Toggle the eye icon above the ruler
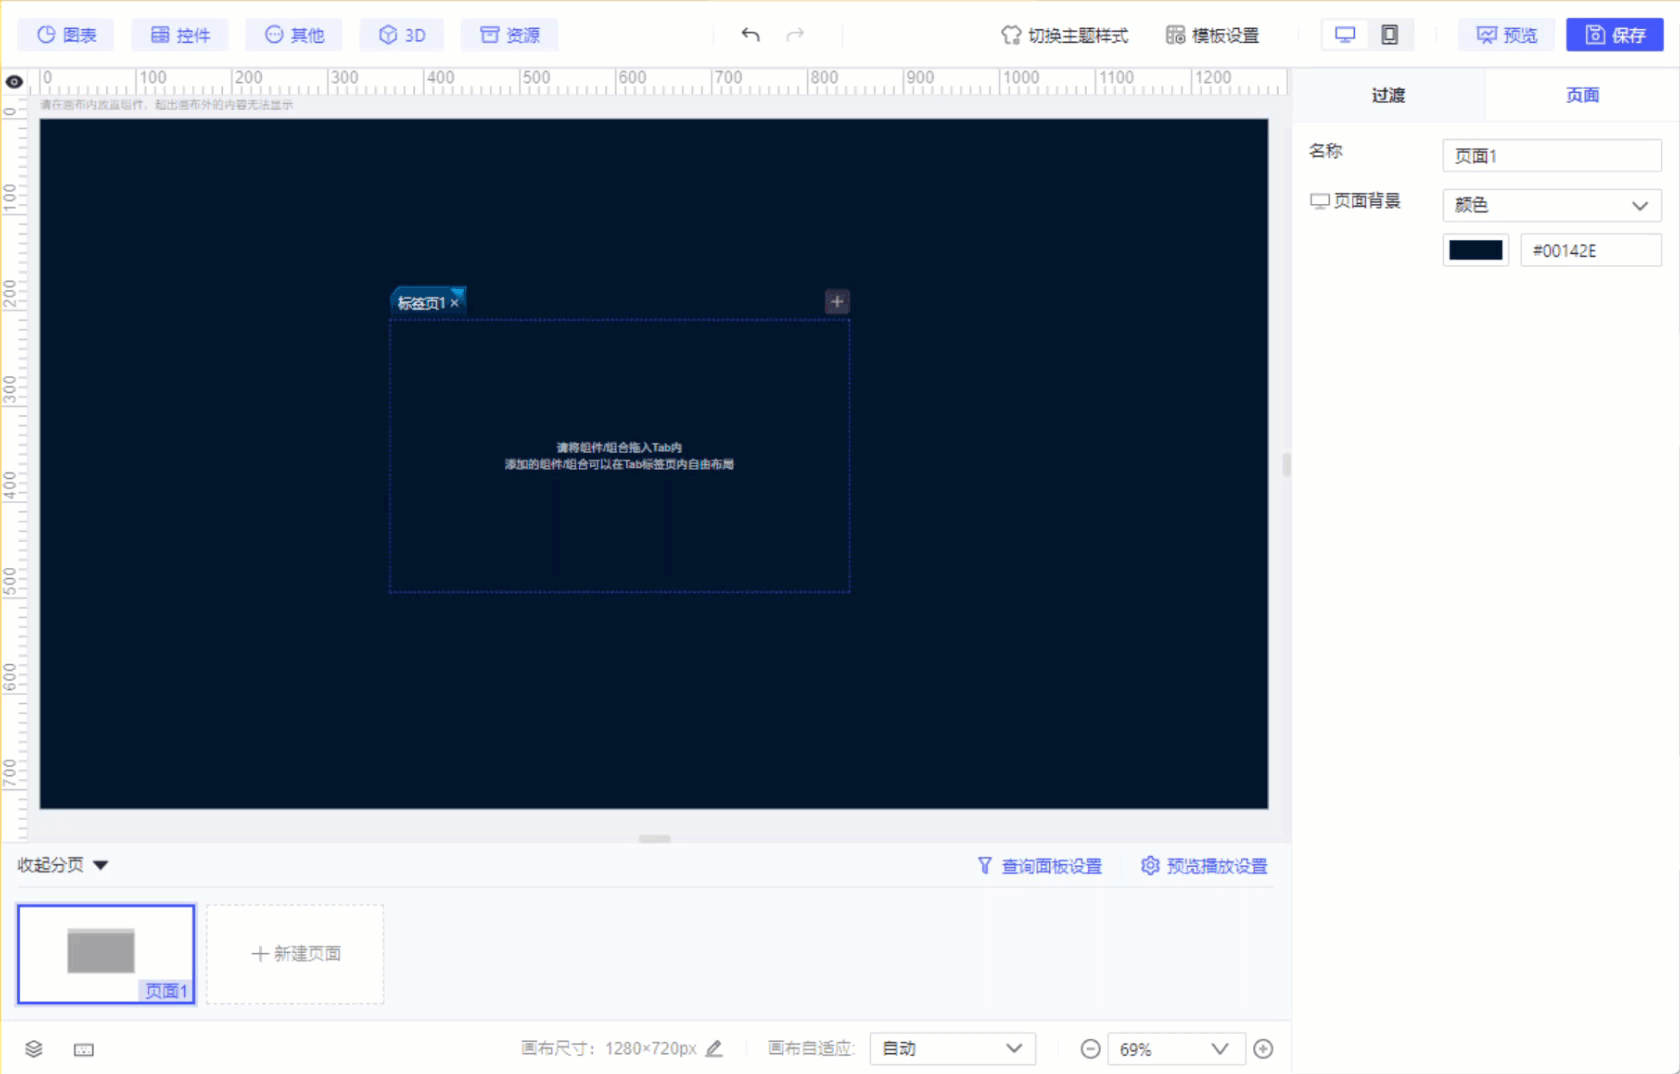Viewport: 1680px width, 1074px height. (x=14, y=81)
